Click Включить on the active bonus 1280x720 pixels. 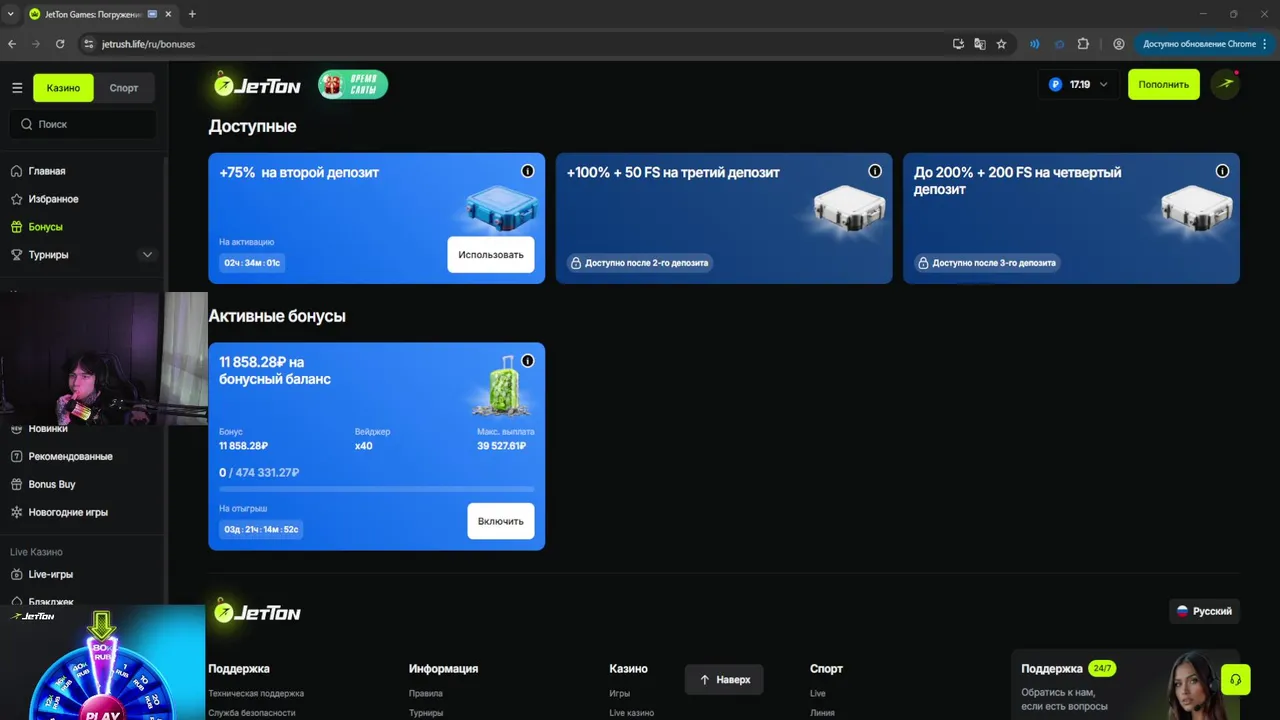501,521
